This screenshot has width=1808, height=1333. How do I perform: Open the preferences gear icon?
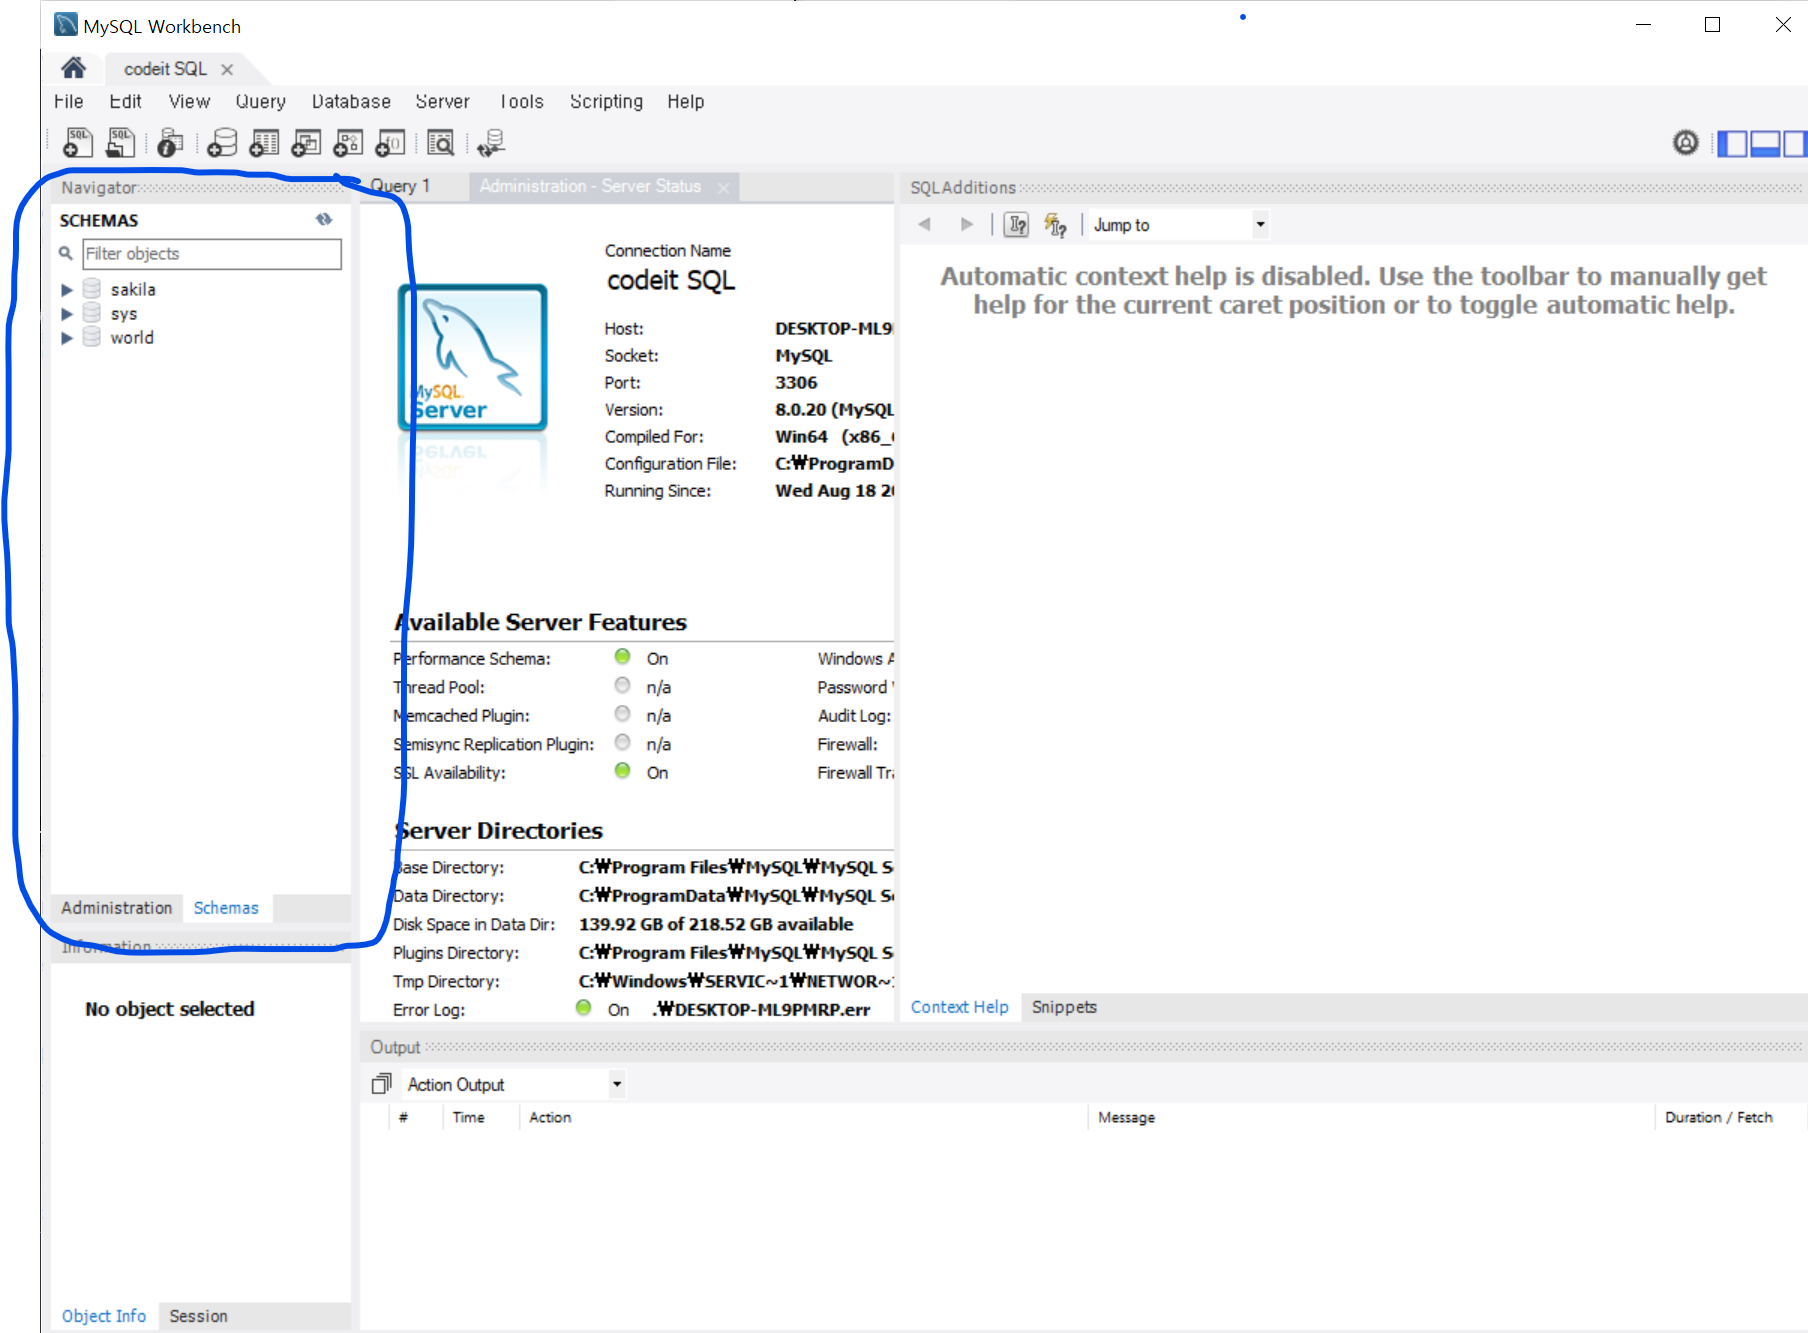1686,143
